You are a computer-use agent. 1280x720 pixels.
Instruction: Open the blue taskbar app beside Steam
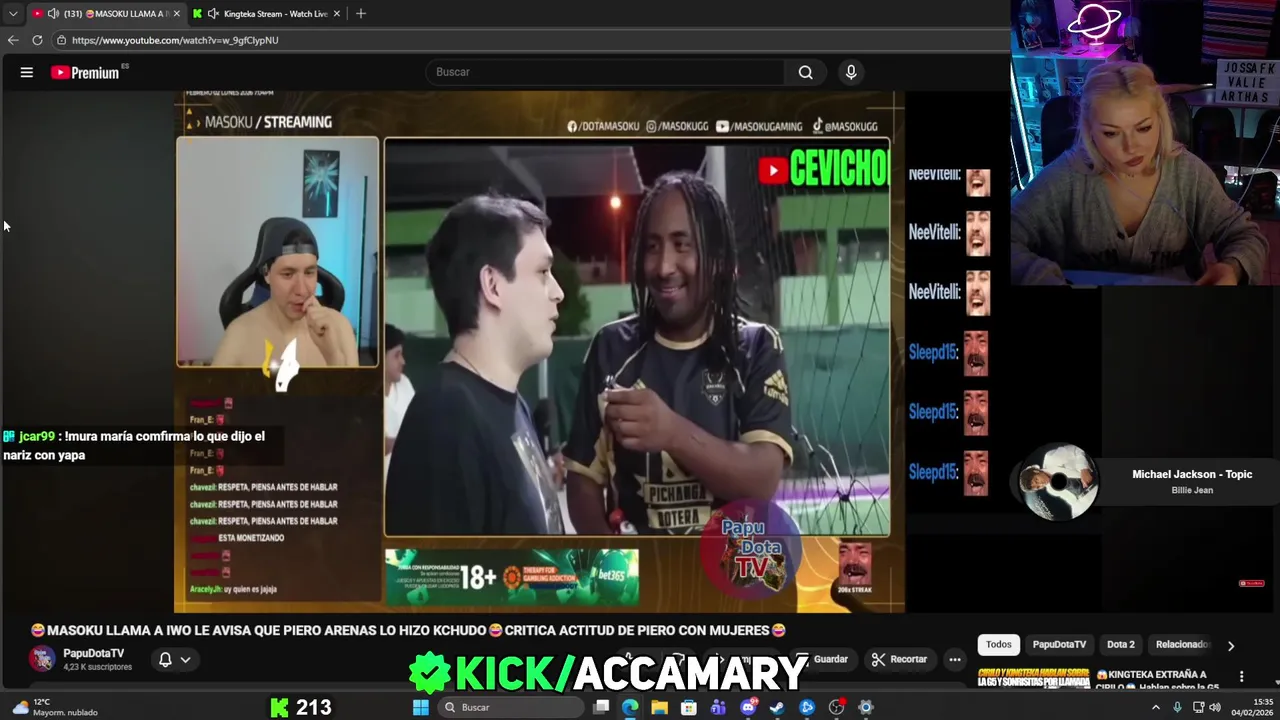[807, 707]
